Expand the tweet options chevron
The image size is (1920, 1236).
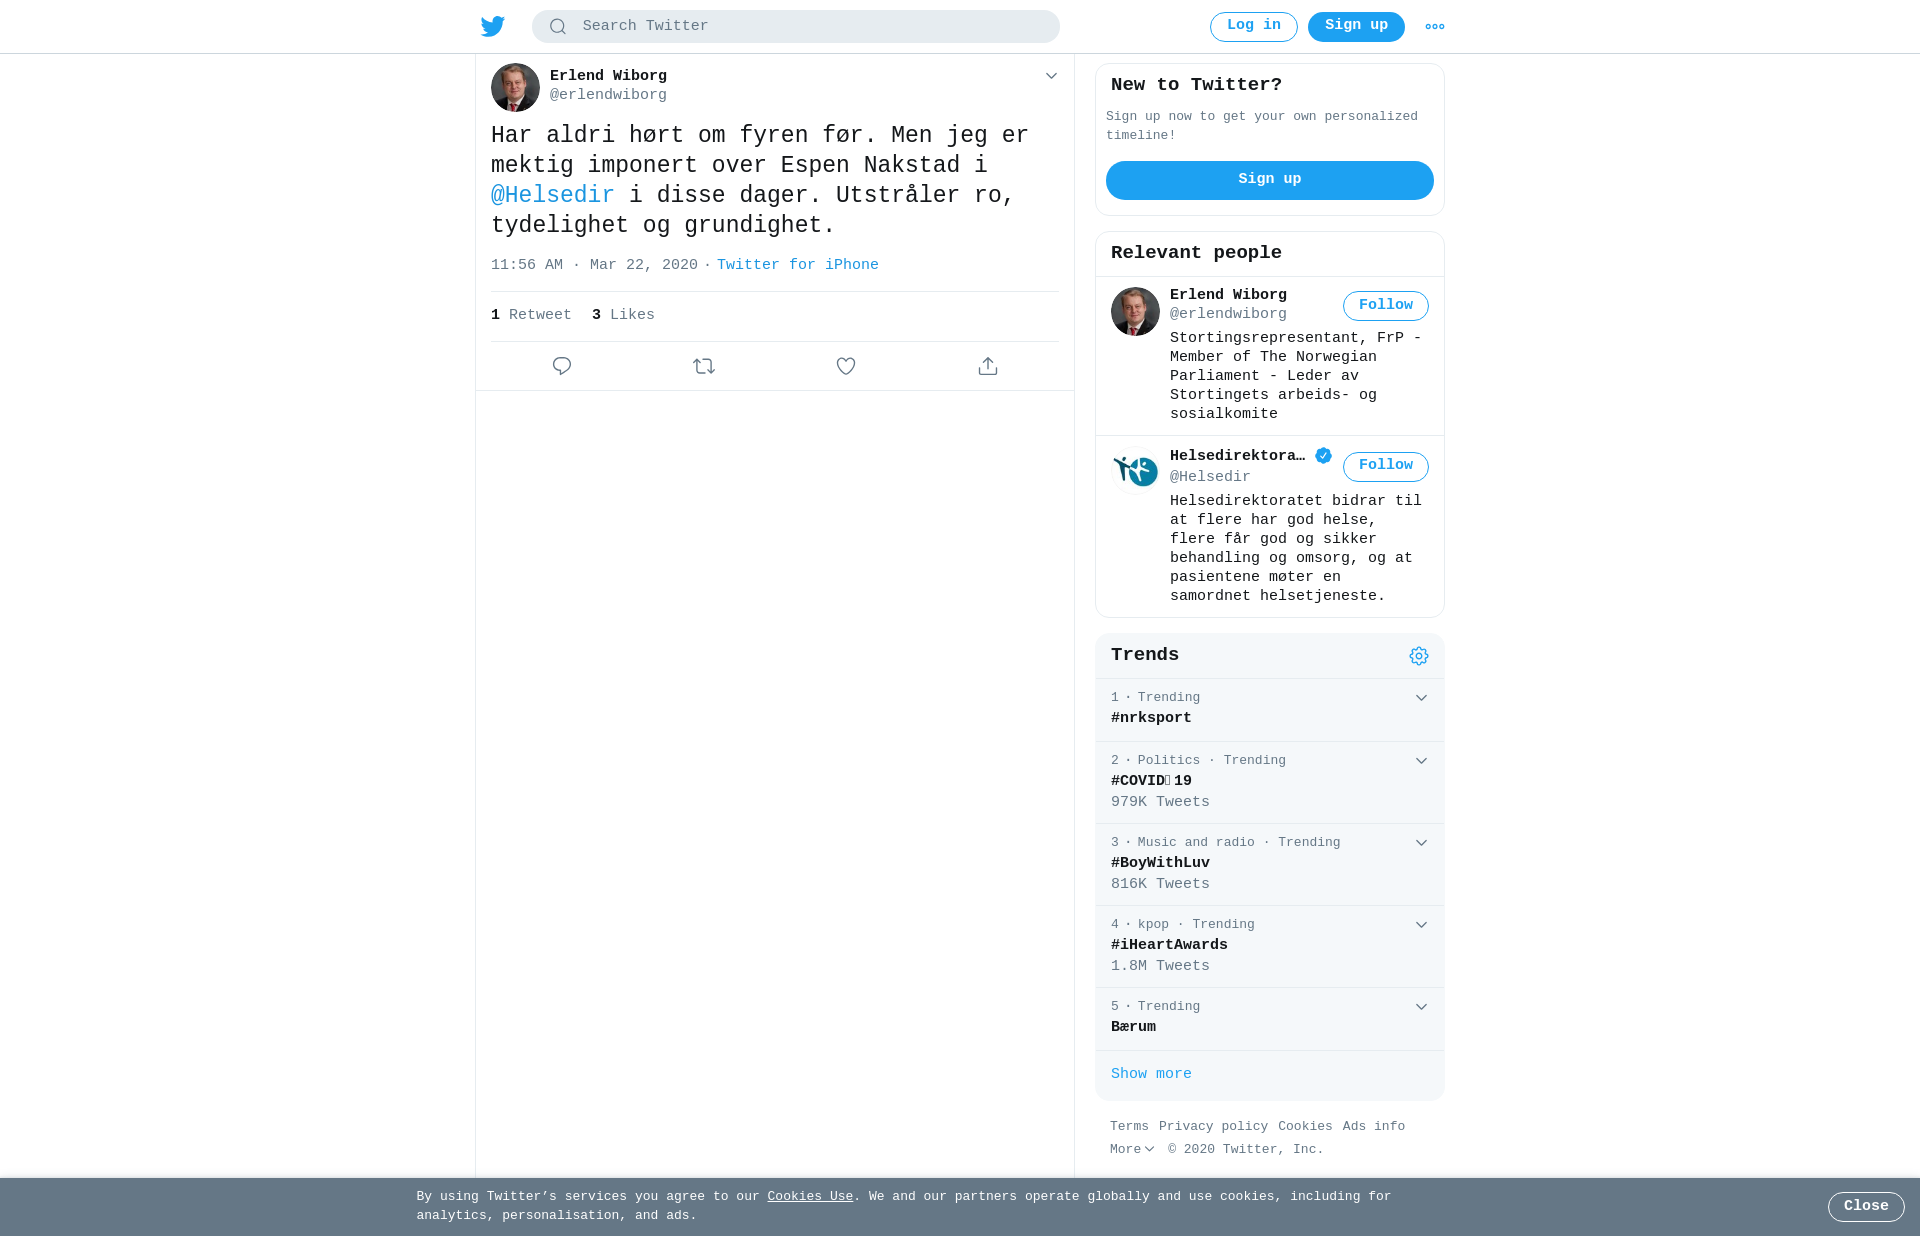tap(1051, 76)
